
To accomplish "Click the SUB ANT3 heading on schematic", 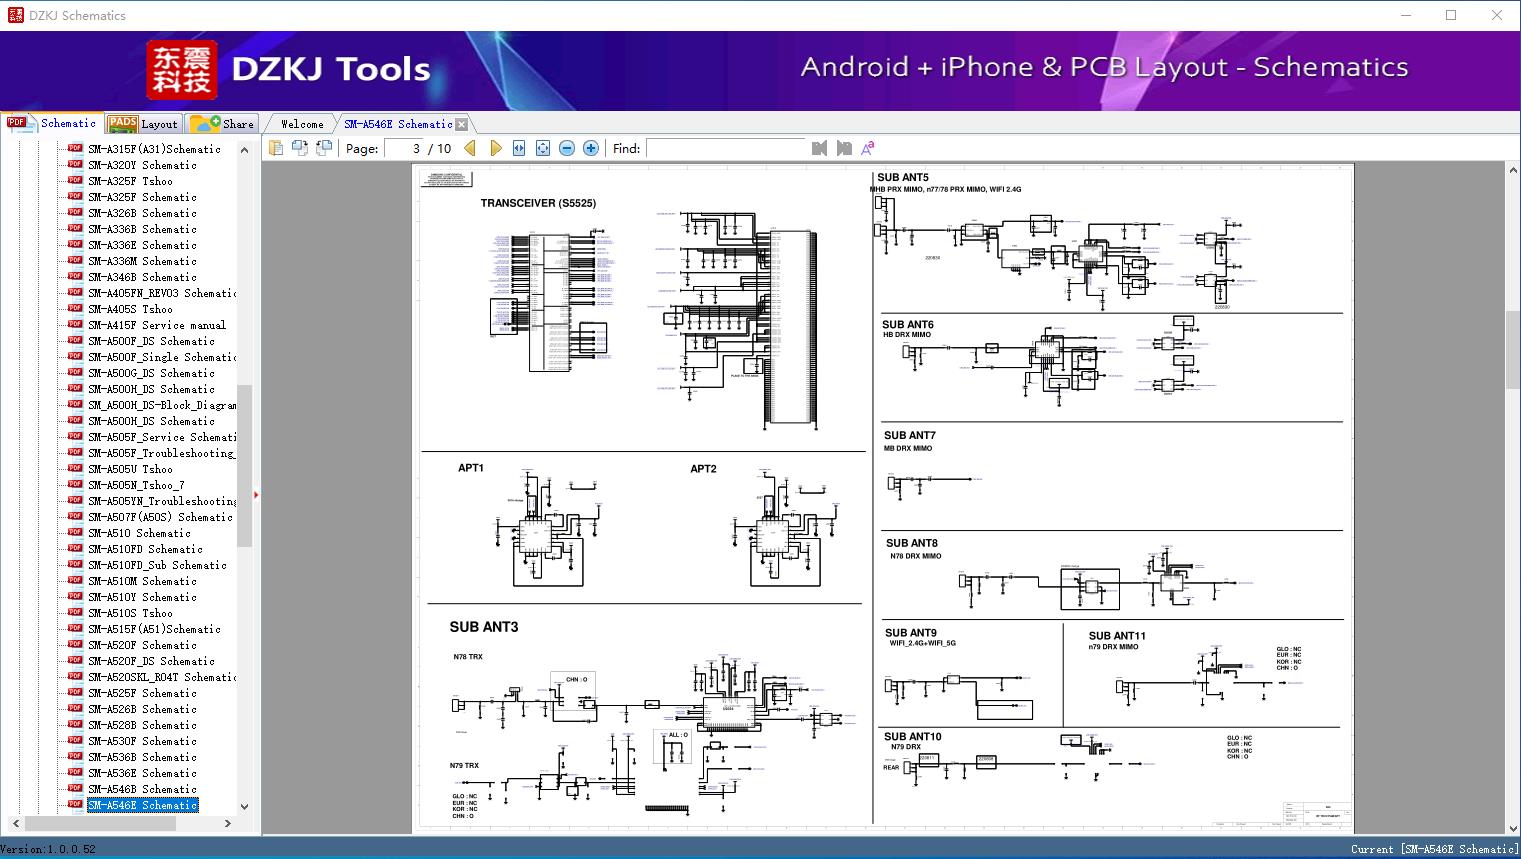I will pos(484,627).
